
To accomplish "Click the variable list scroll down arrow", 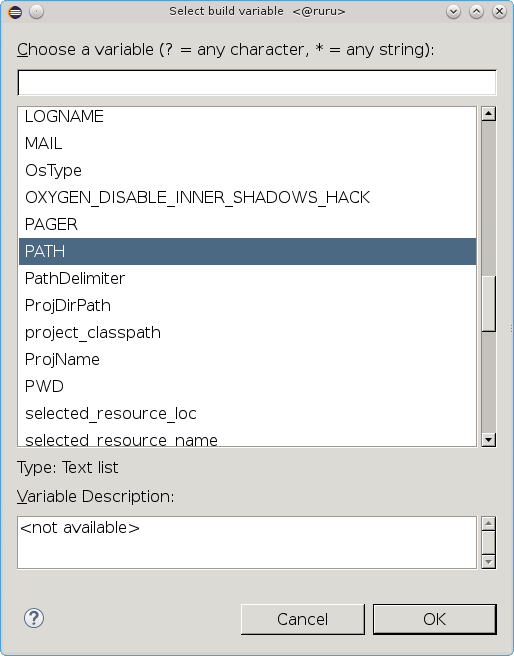I will coord(488,440).
